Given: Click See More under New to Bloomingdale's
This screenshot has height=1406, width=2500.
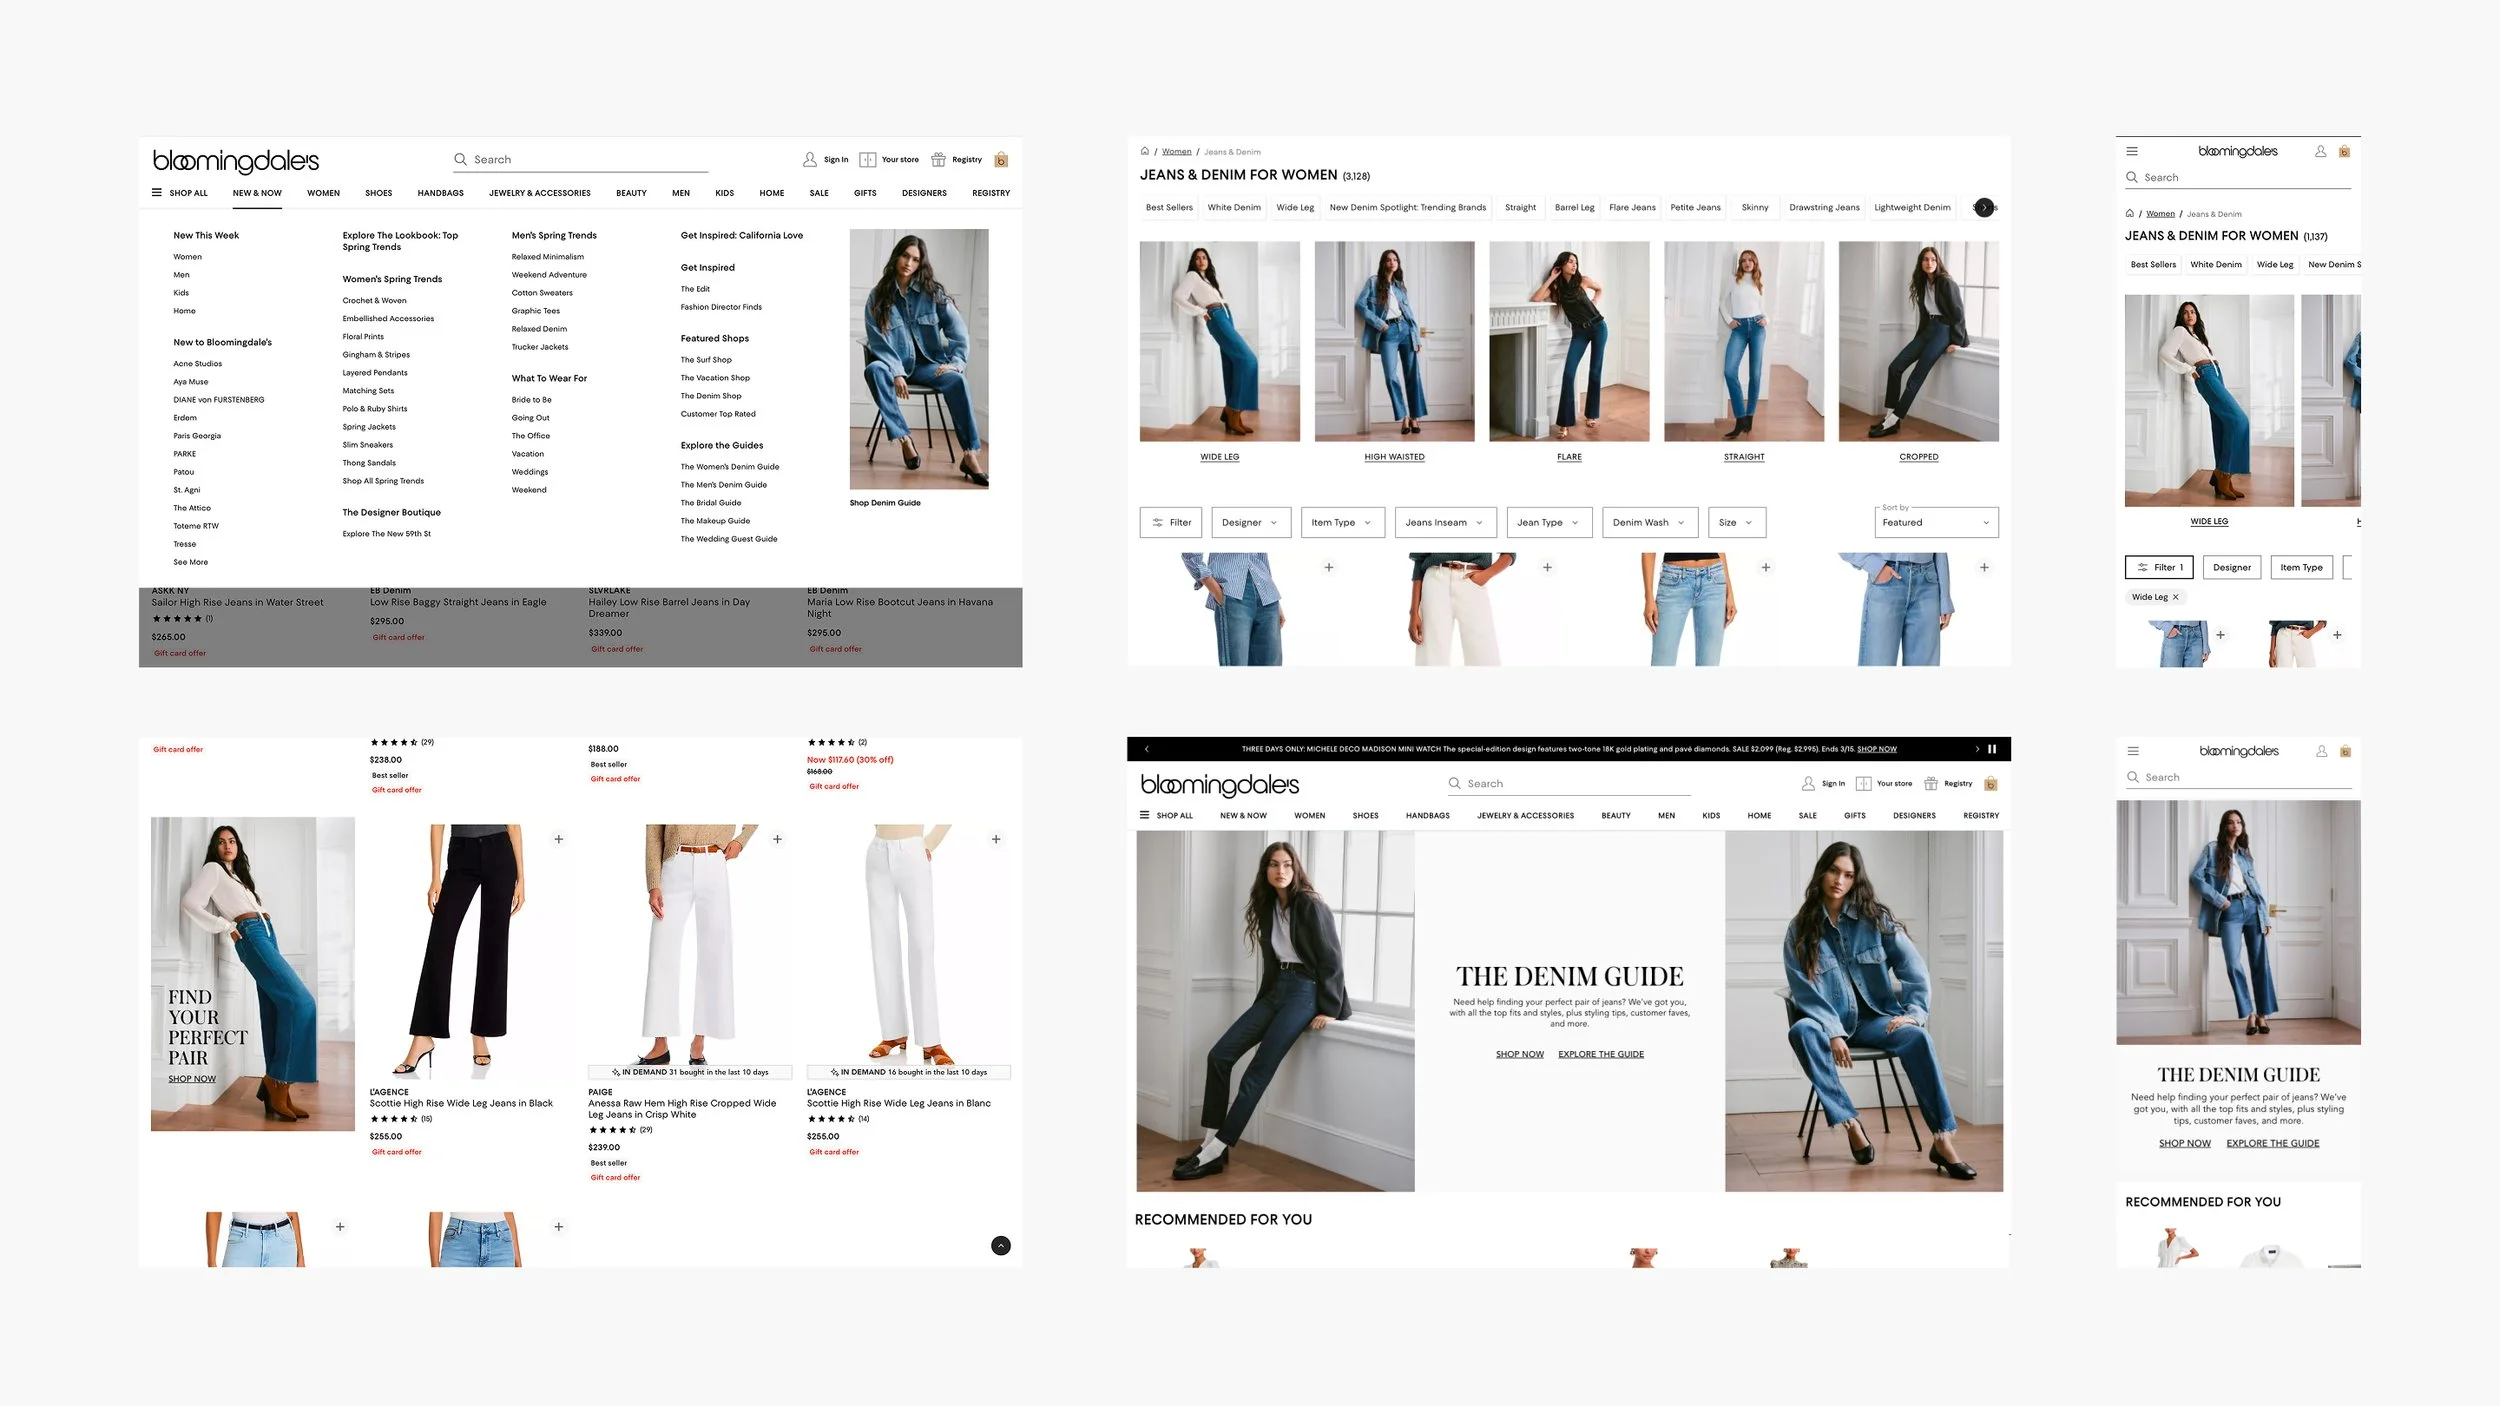Looking at the screenshot, I should pyautogui.click(x=191, y=563).
